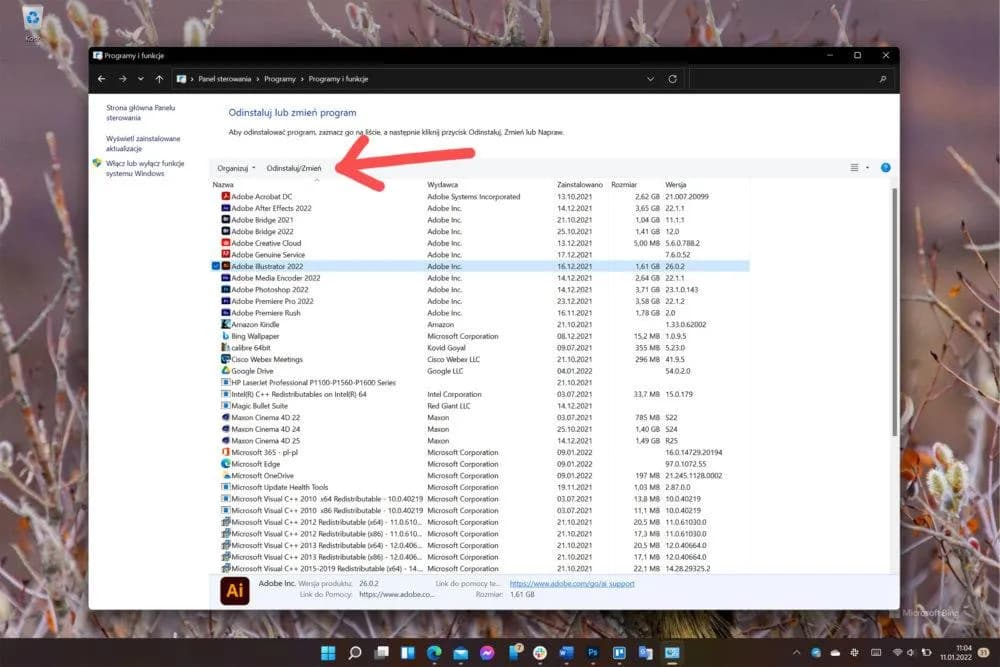1000x667 pixels.
Task: Launch Photoshop from the taskbar
Action: click(592, 654)
